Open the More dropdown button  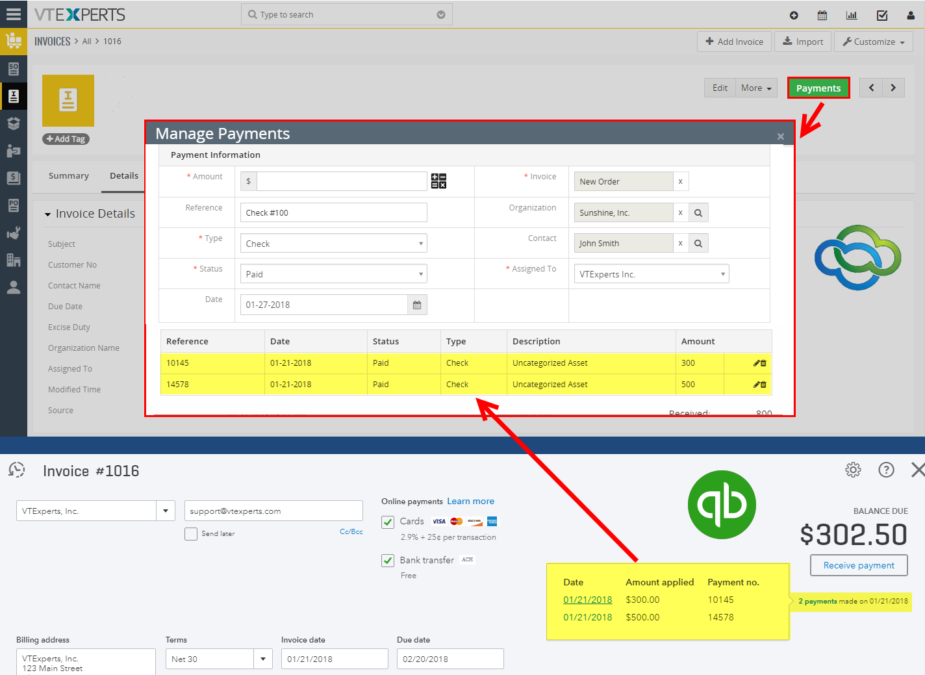pyautogui.click(x=756, y=88)
